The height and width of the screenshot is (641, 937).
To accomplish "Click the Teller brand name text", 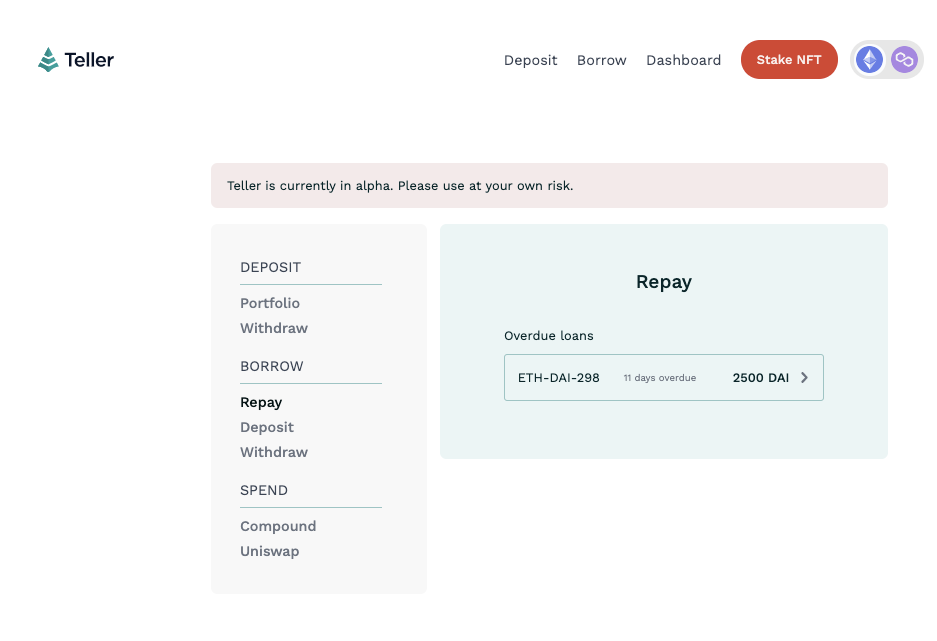I will tap(89, 60).
